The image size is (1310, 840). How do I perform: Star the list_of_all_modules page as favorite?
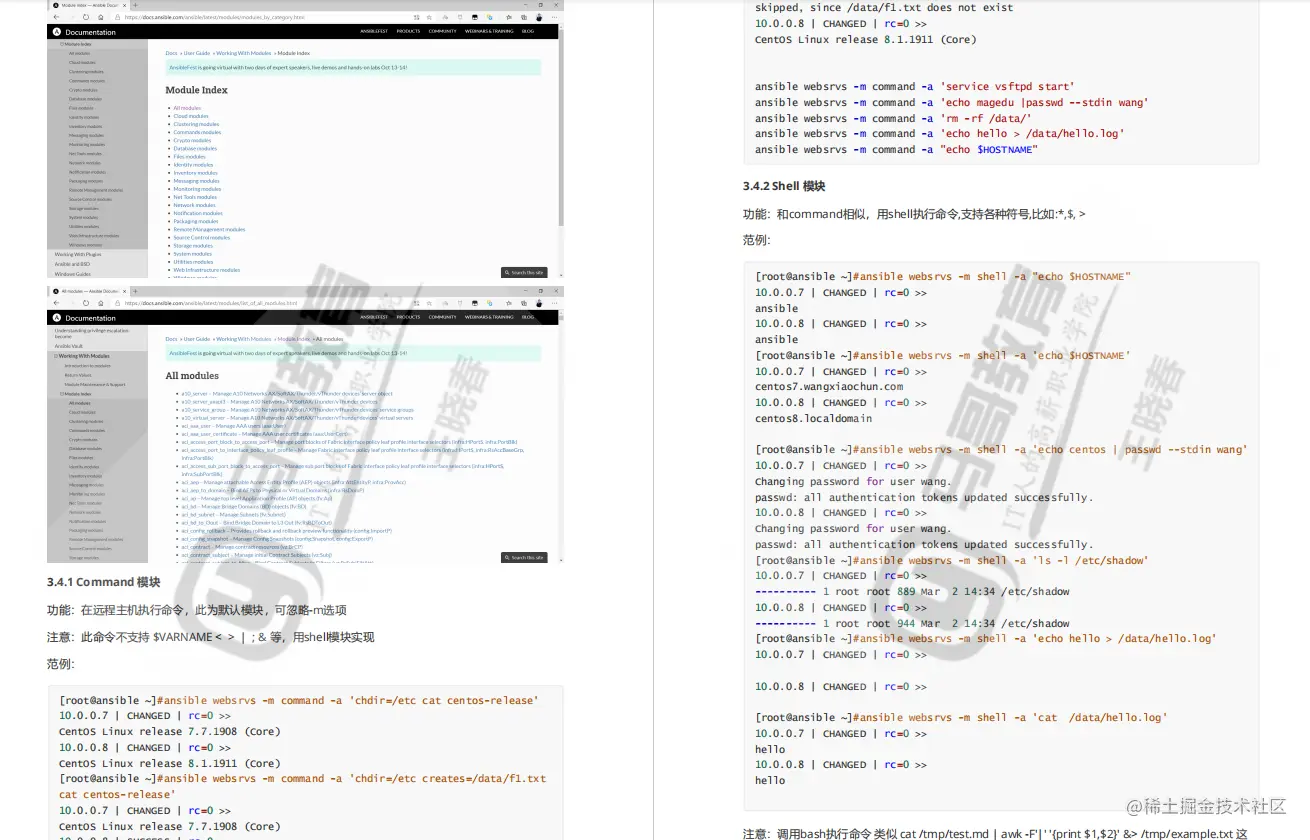click(429, 303)
